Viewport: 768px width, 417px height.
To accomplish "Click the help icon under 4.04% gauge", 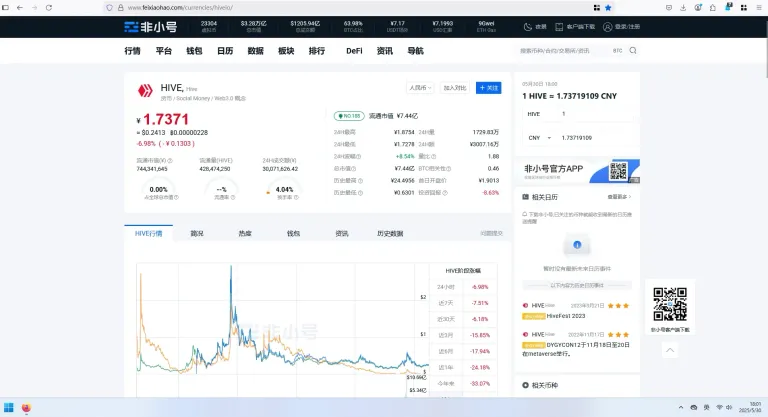I will pos(296,197).
